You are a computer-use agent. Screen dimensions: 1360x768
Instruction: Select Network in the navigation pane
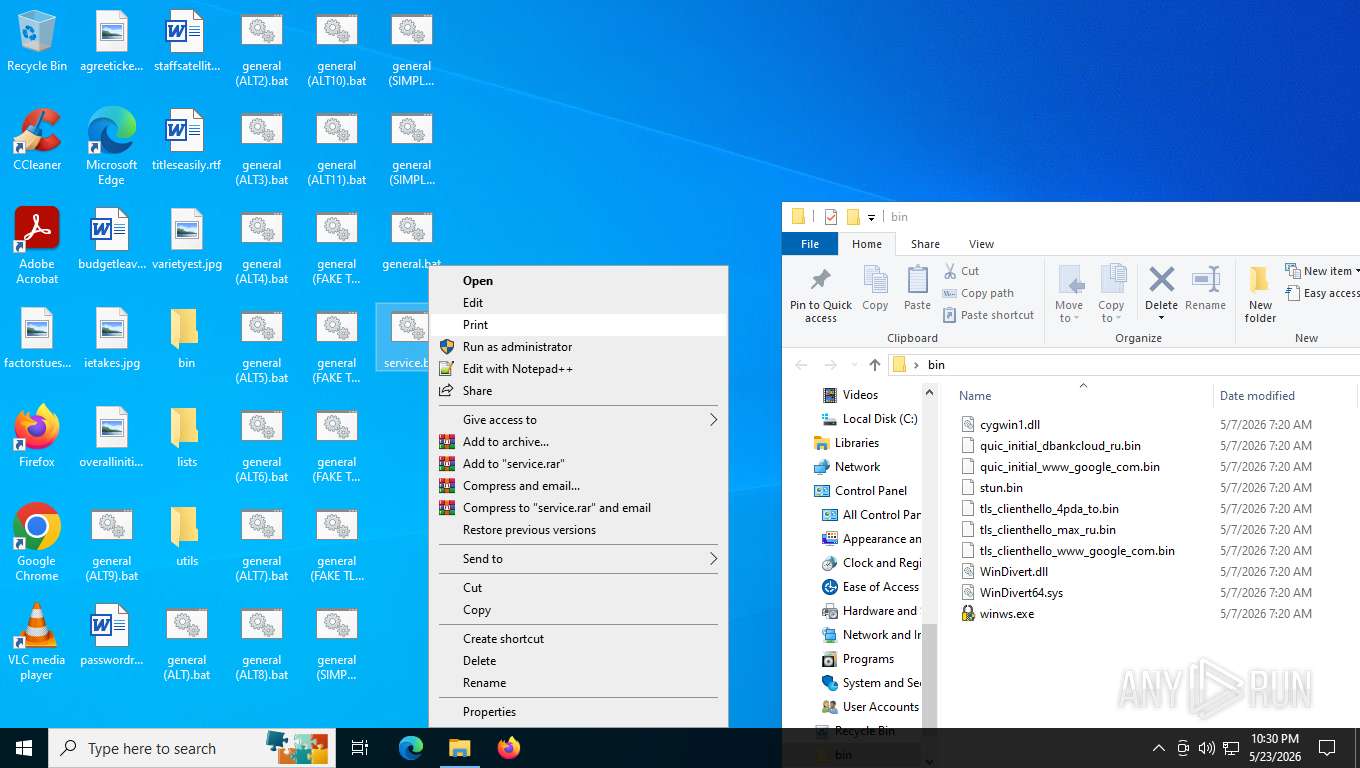pyautogui.click(x=848, y=467)
